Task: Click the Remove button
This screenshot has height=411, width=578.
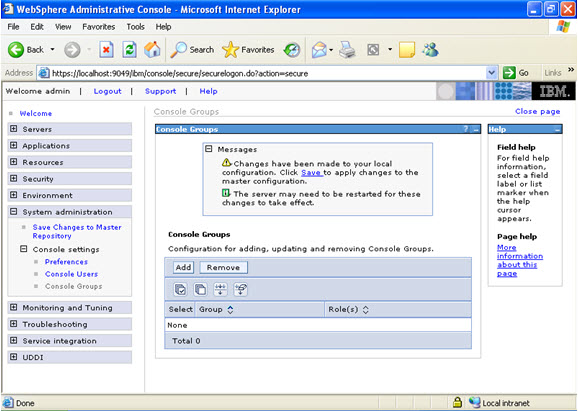Action: point(223,267)
